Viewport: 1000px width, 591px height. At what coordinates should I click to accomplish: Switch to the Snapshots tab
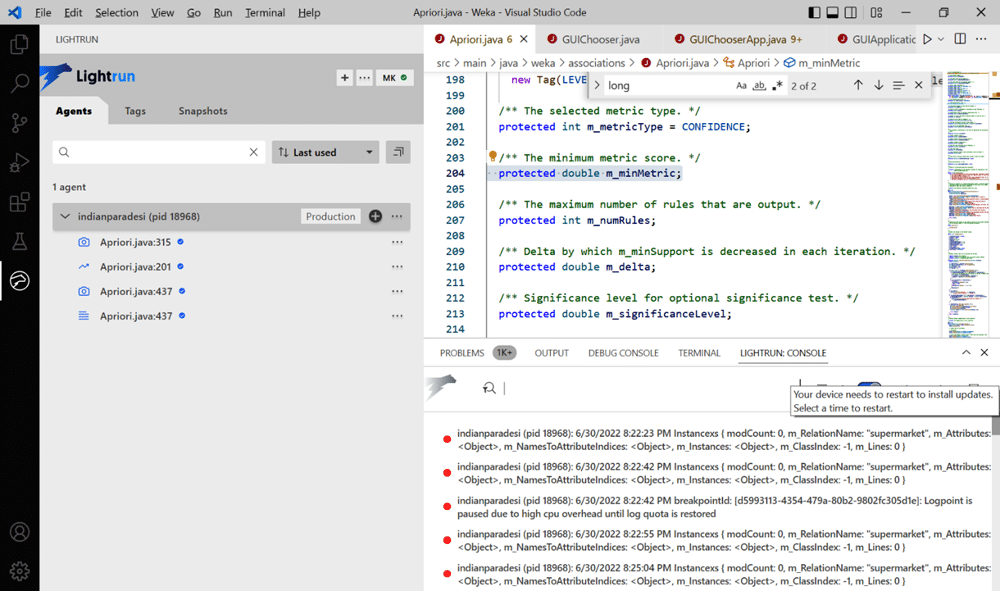tap(203, 111)
